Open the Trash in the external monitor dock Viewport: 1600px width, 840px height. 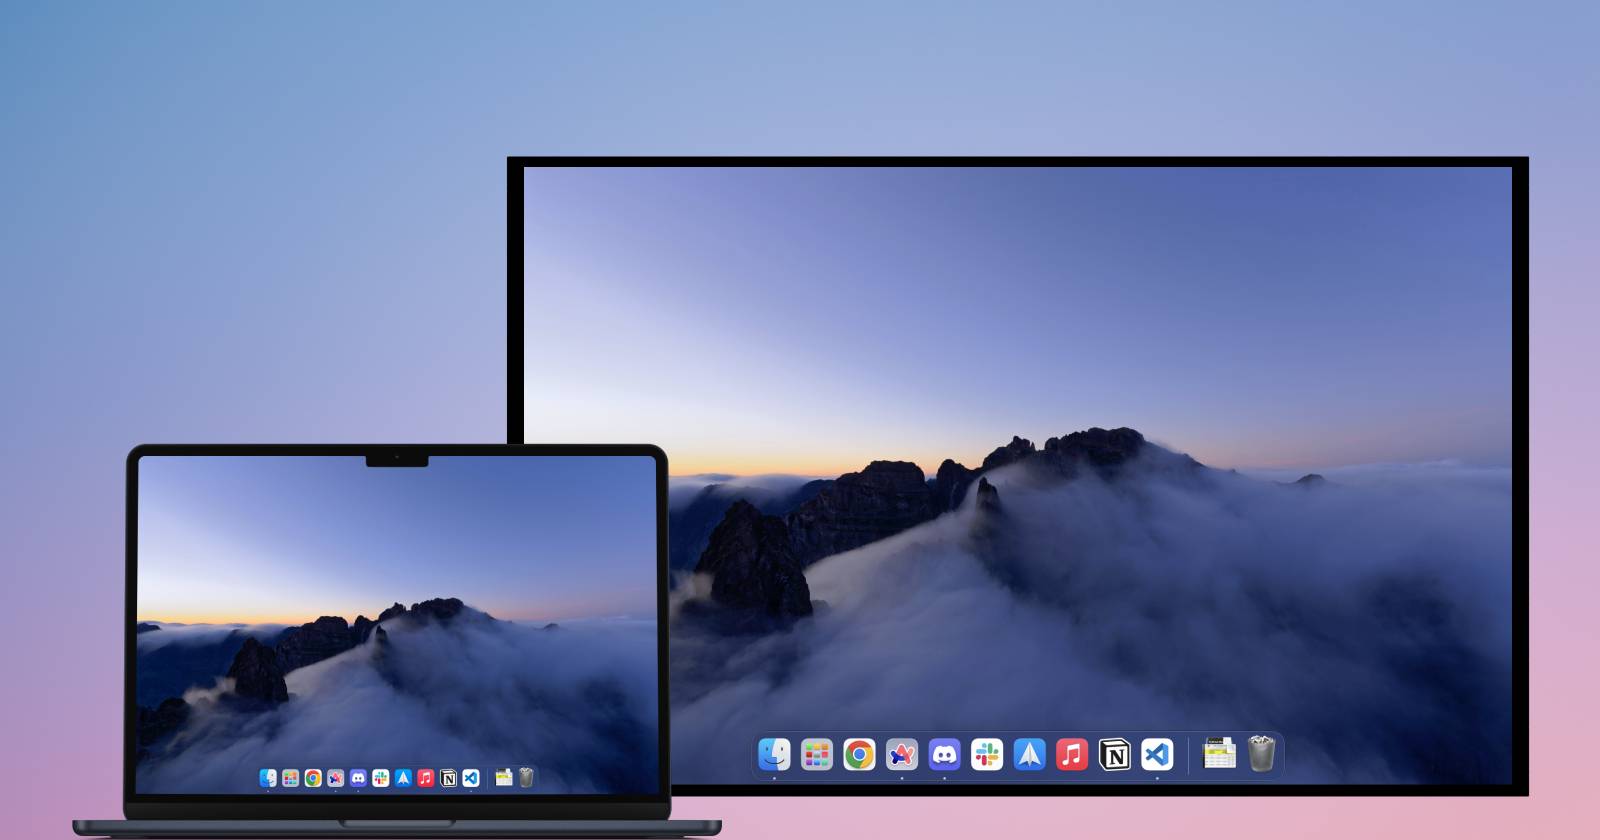1262,753
